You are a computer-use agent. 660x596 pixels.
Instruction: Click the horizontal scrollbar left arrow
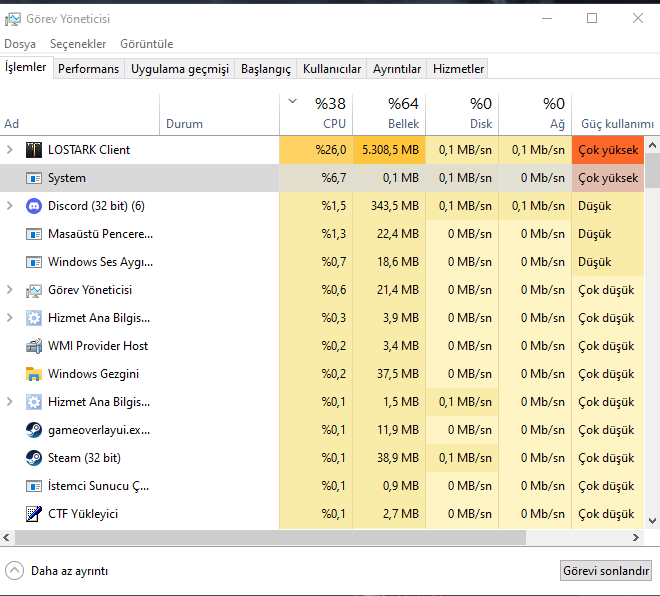tap(6, 537)
